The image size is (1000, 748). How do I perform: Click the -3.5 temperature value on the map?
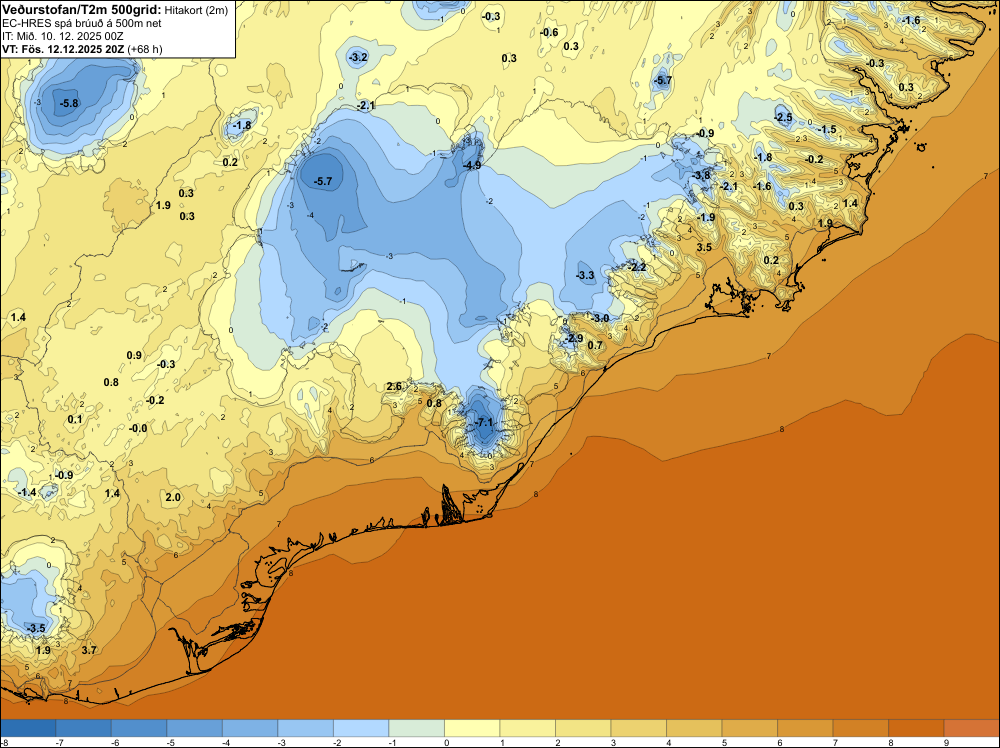pyautogui.click(x=36, y=628)
